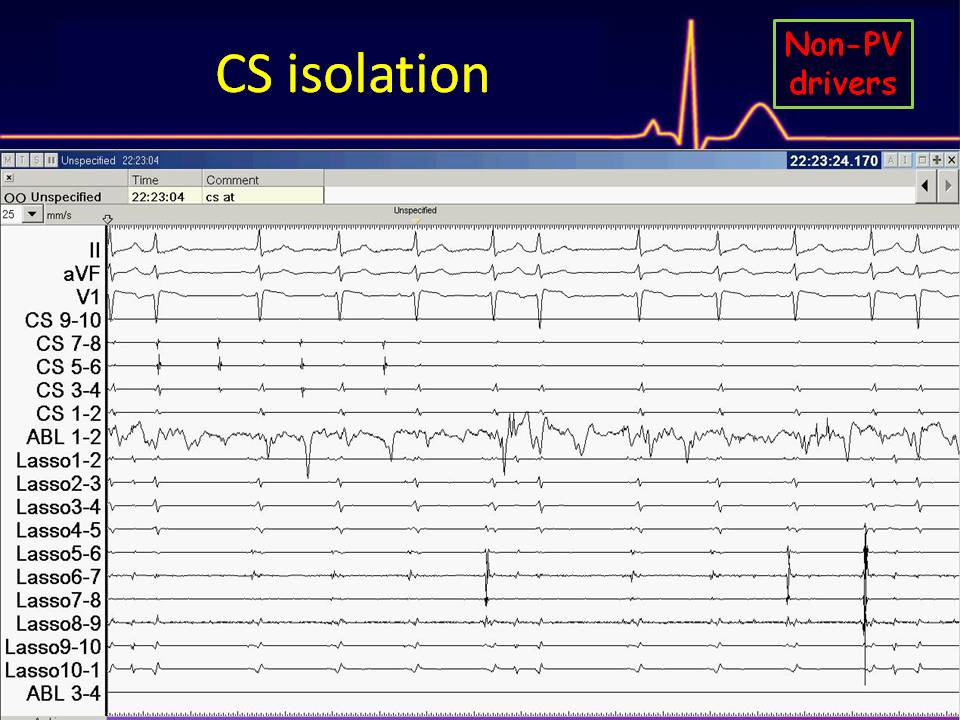Image resolution: width=960 pixels, height=720 pixels.
Task: Go to previous event with left arrow
Action: 926,187
